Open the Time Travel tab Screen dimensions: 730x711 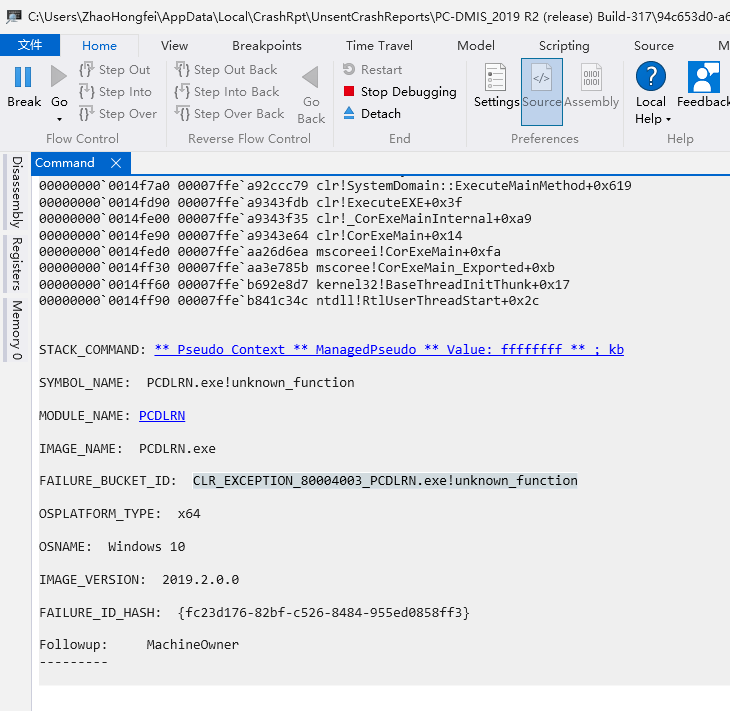380,46
